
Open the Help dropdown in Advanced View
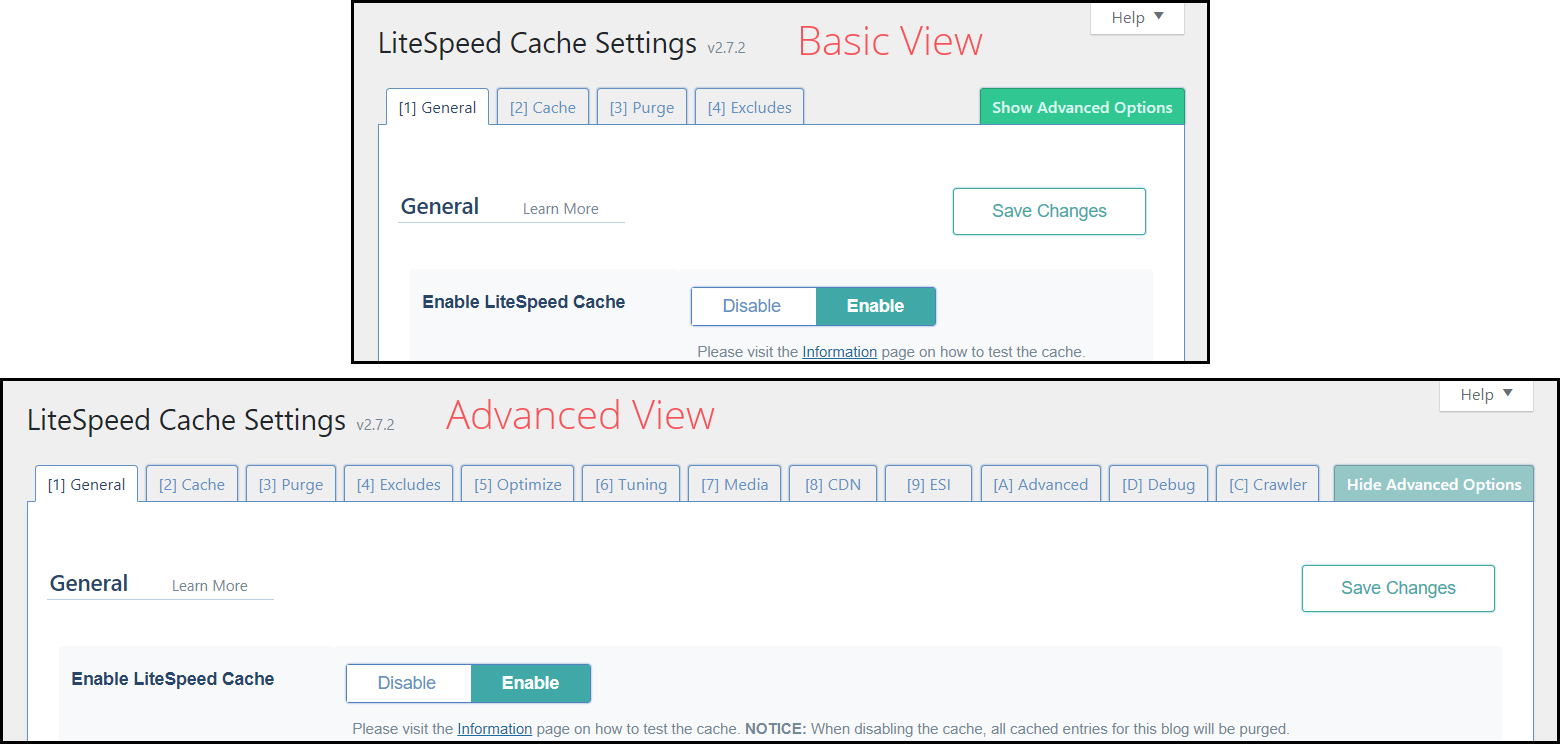point(1486,394)
